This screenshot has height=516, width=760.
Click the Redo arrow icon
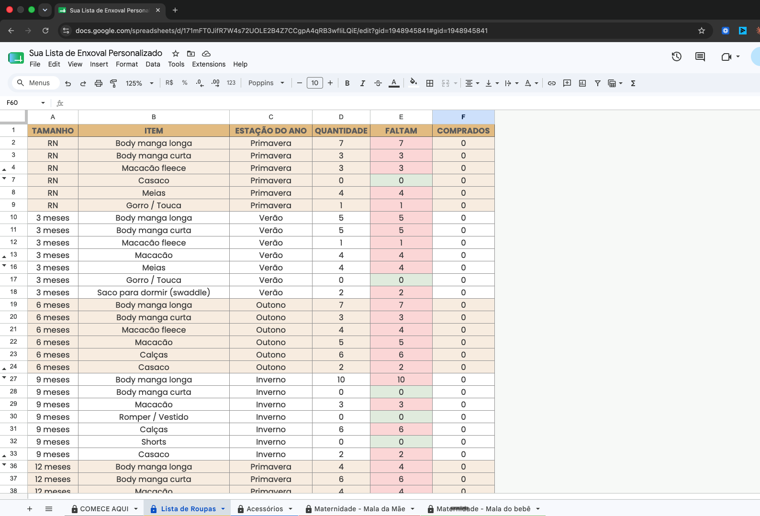83,83
